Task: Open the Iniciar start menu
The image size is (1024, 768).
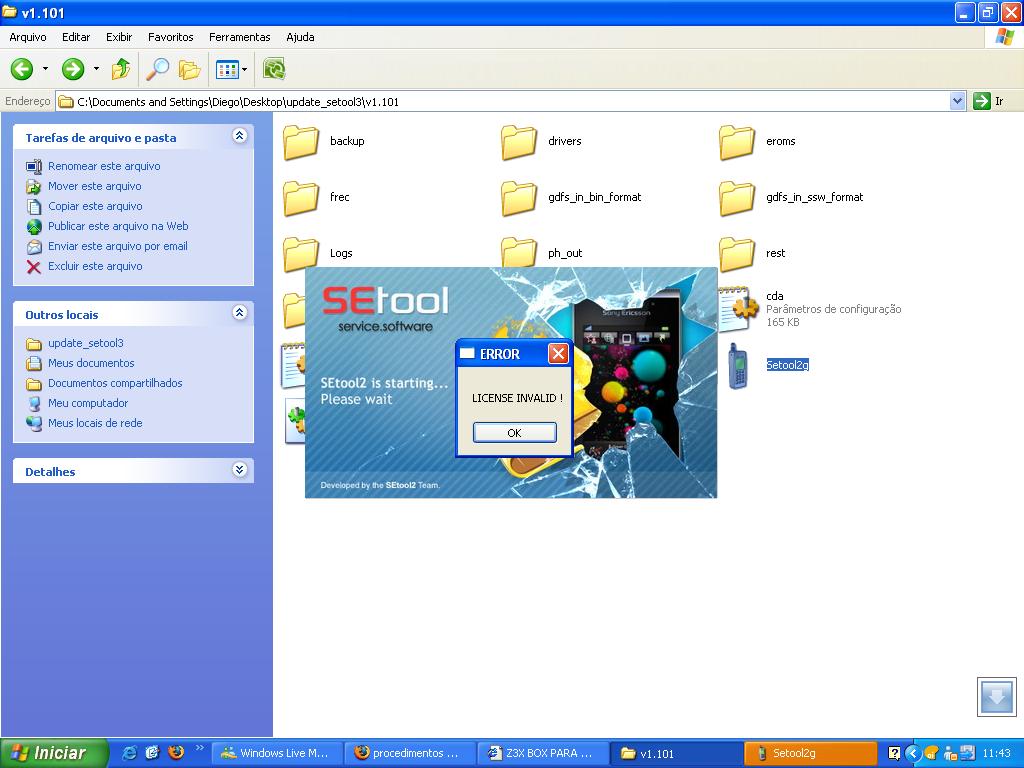Action: pyautogui.click(x=54, y=753)
